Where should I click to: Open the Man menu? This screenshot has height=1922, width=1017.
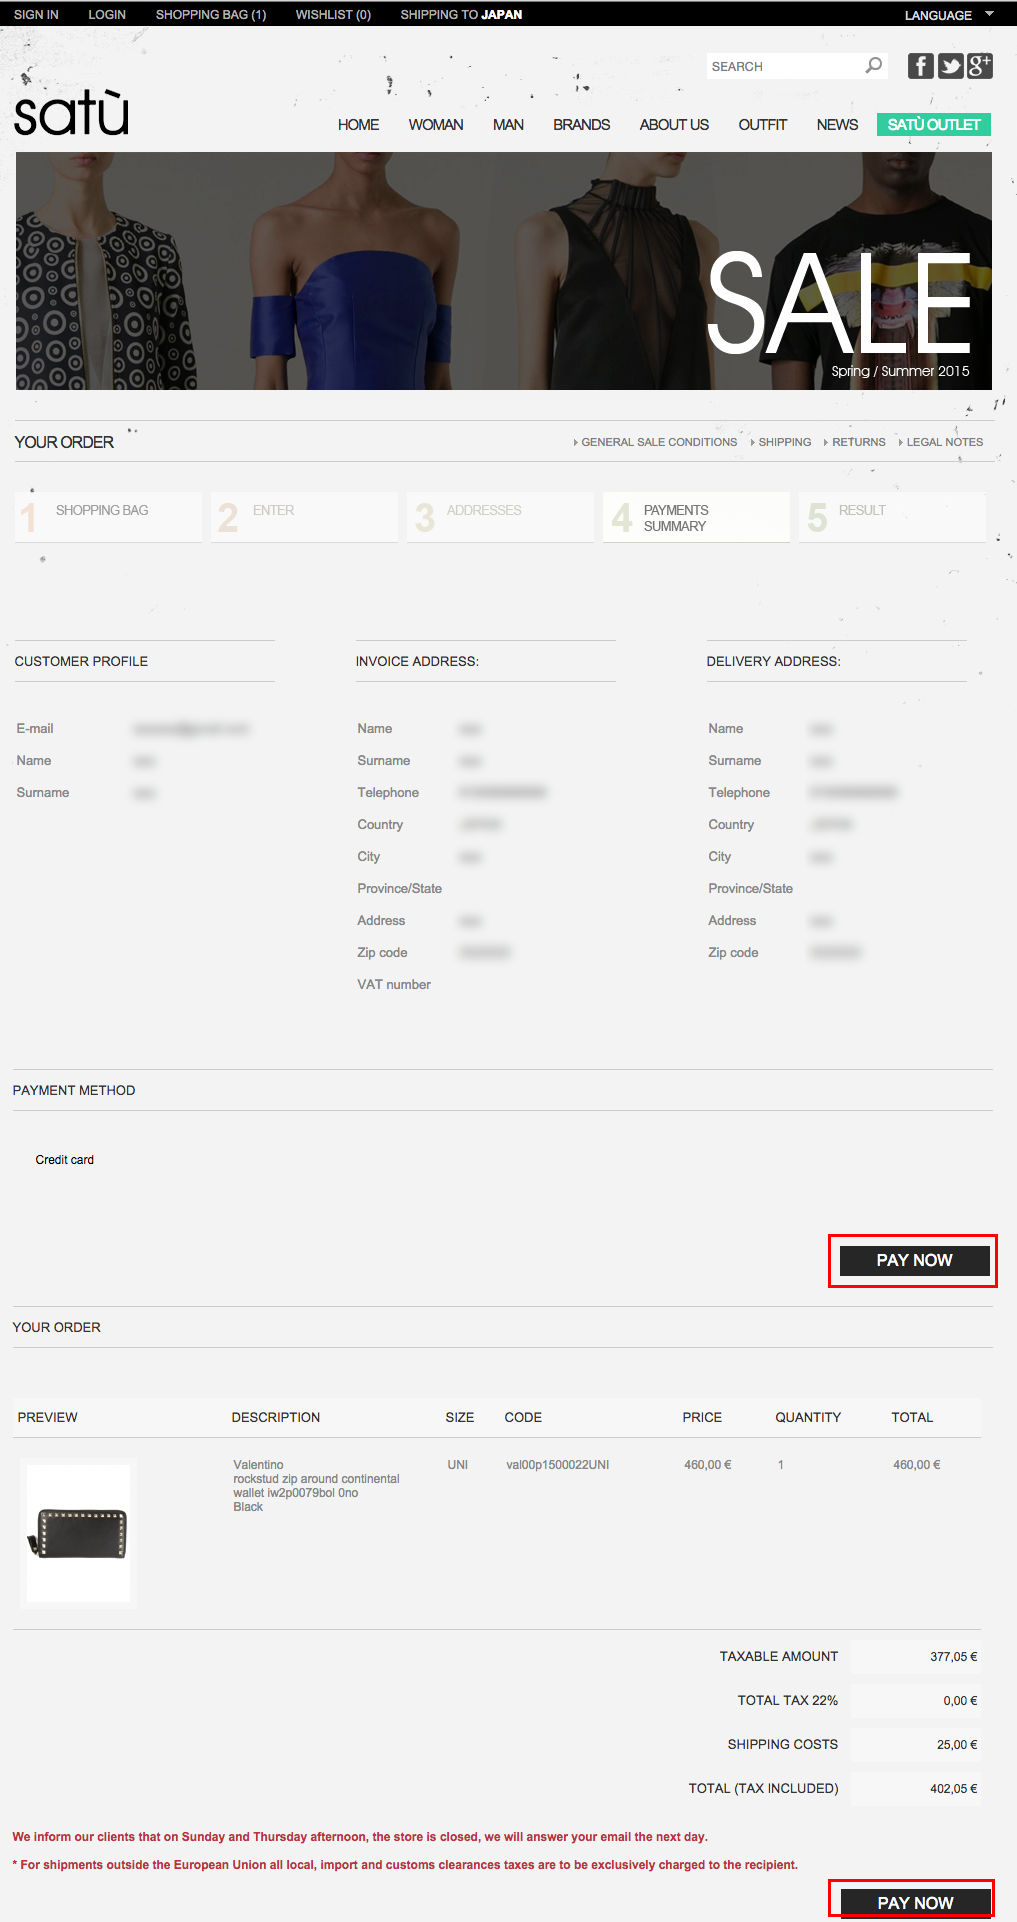[x=508, y=125]
